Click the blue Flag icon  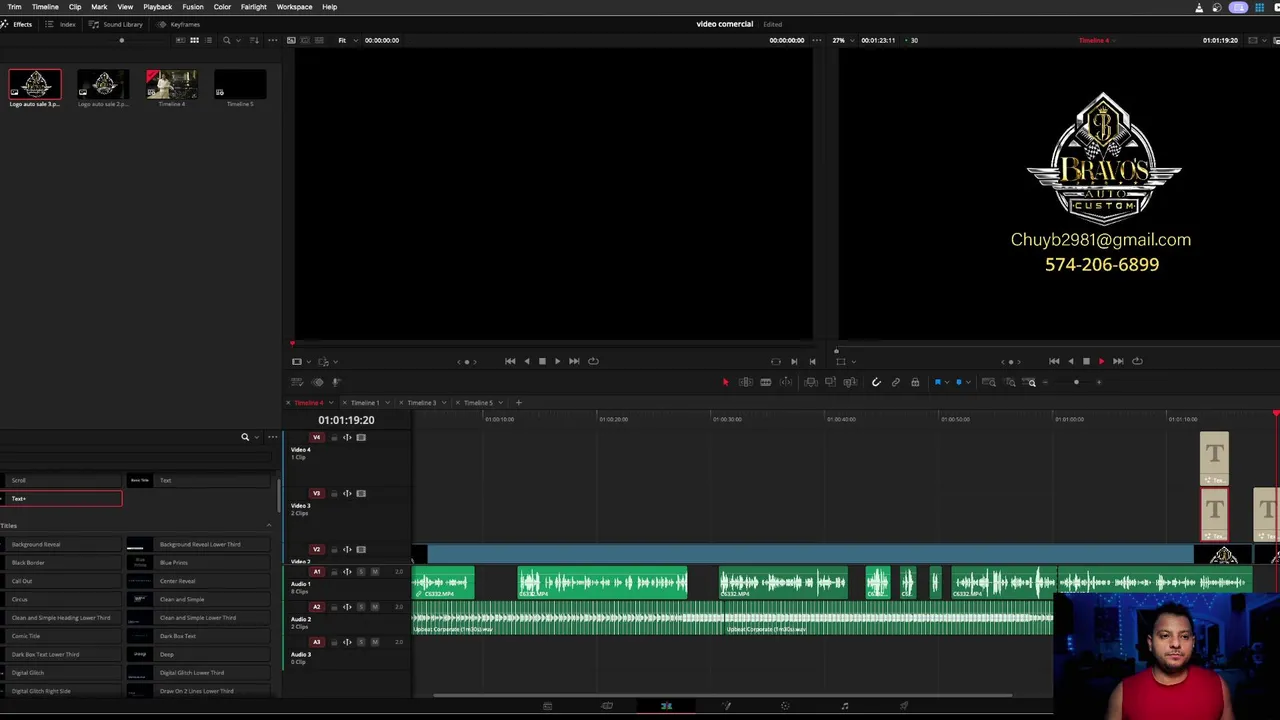[x=938, y=382]
